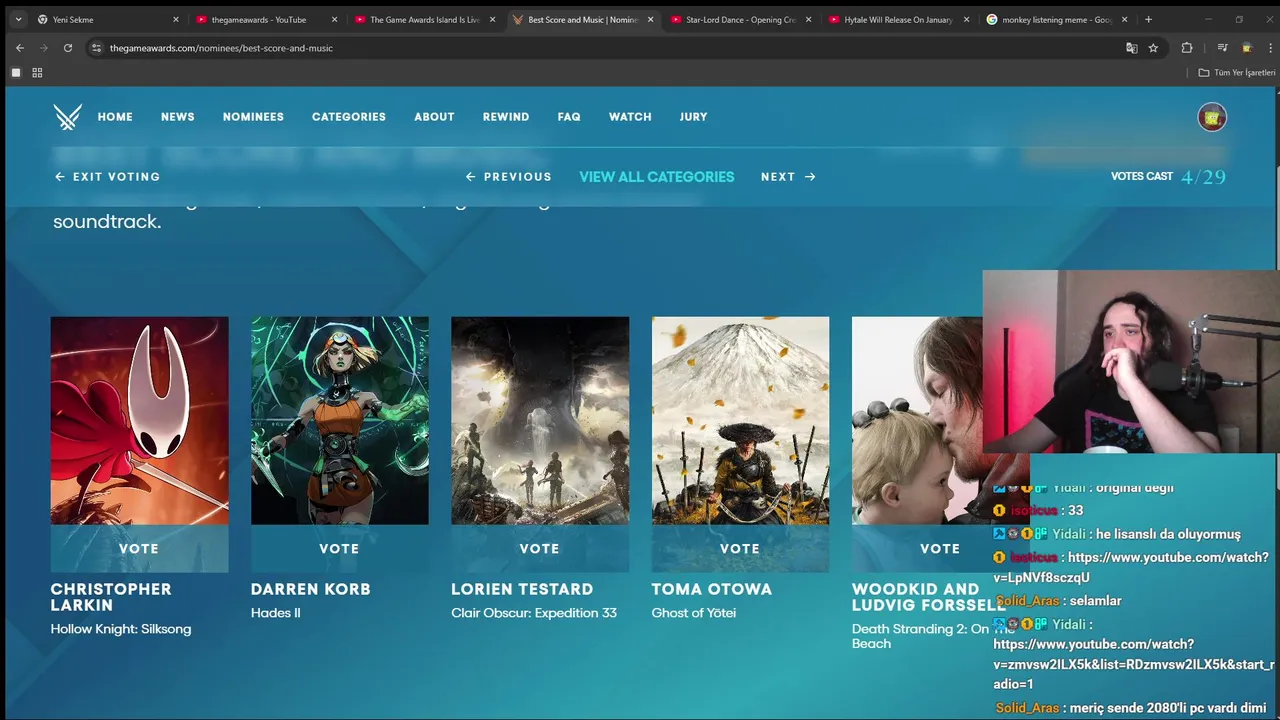This screenshot has width=1280, height=720.
Task: Click Ghost of Yōtei artwork thumbnail
Action: [x=740, y=420]
